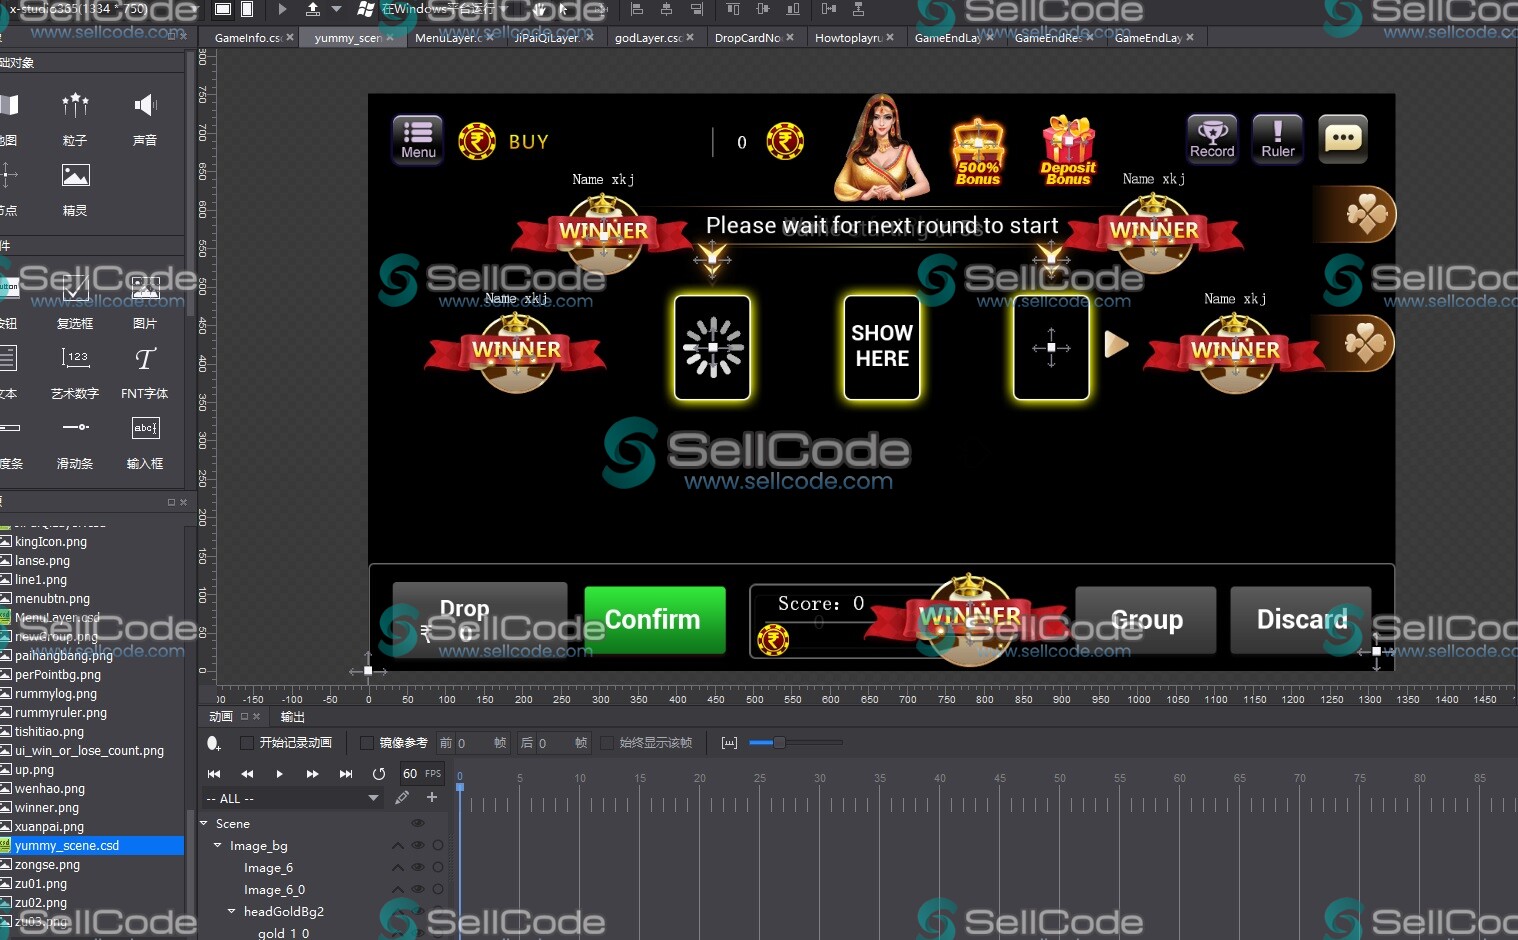Pick the input box (输入框) widget

(x=145, y=429)
